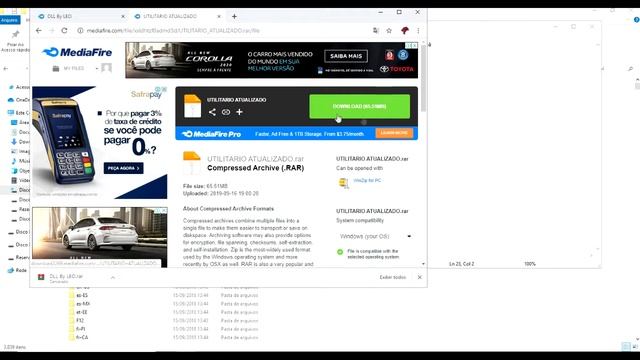Screen dimensions: 640x360
Task: Open the Windows (your OS) compatibility dropdown
Action: (x=375, y=236)
